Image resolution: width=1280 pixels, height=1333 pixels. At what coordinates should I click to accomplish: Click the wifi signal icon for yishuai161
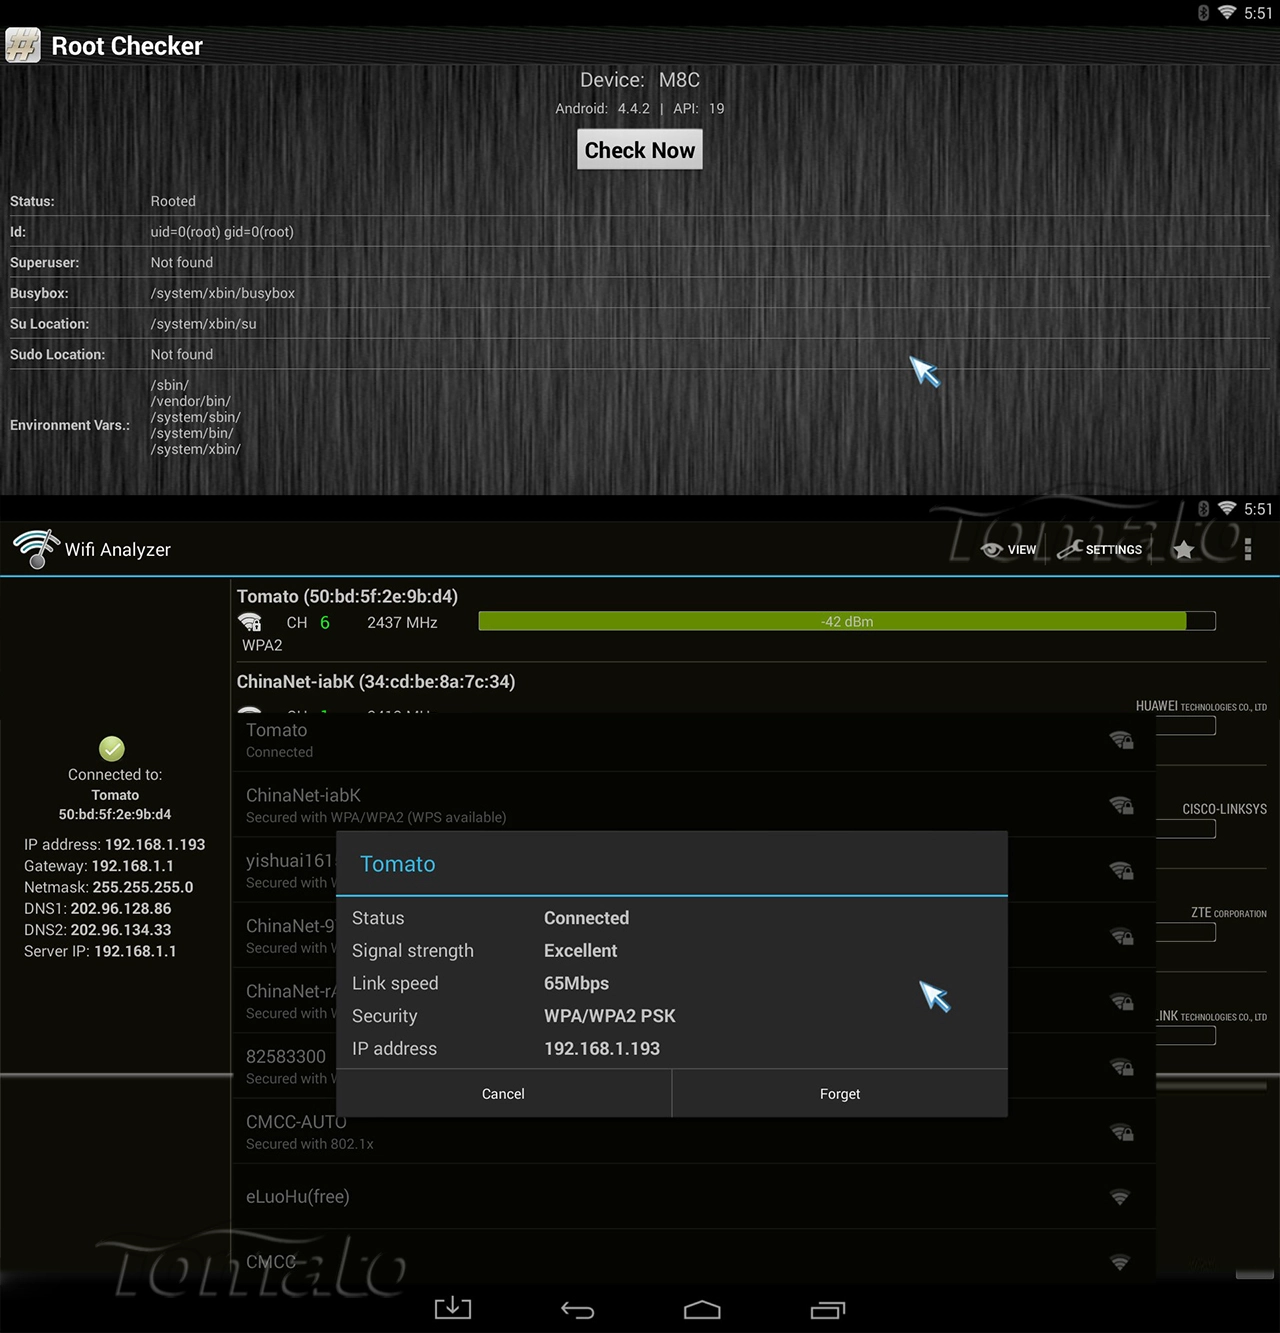point(1121,870)
